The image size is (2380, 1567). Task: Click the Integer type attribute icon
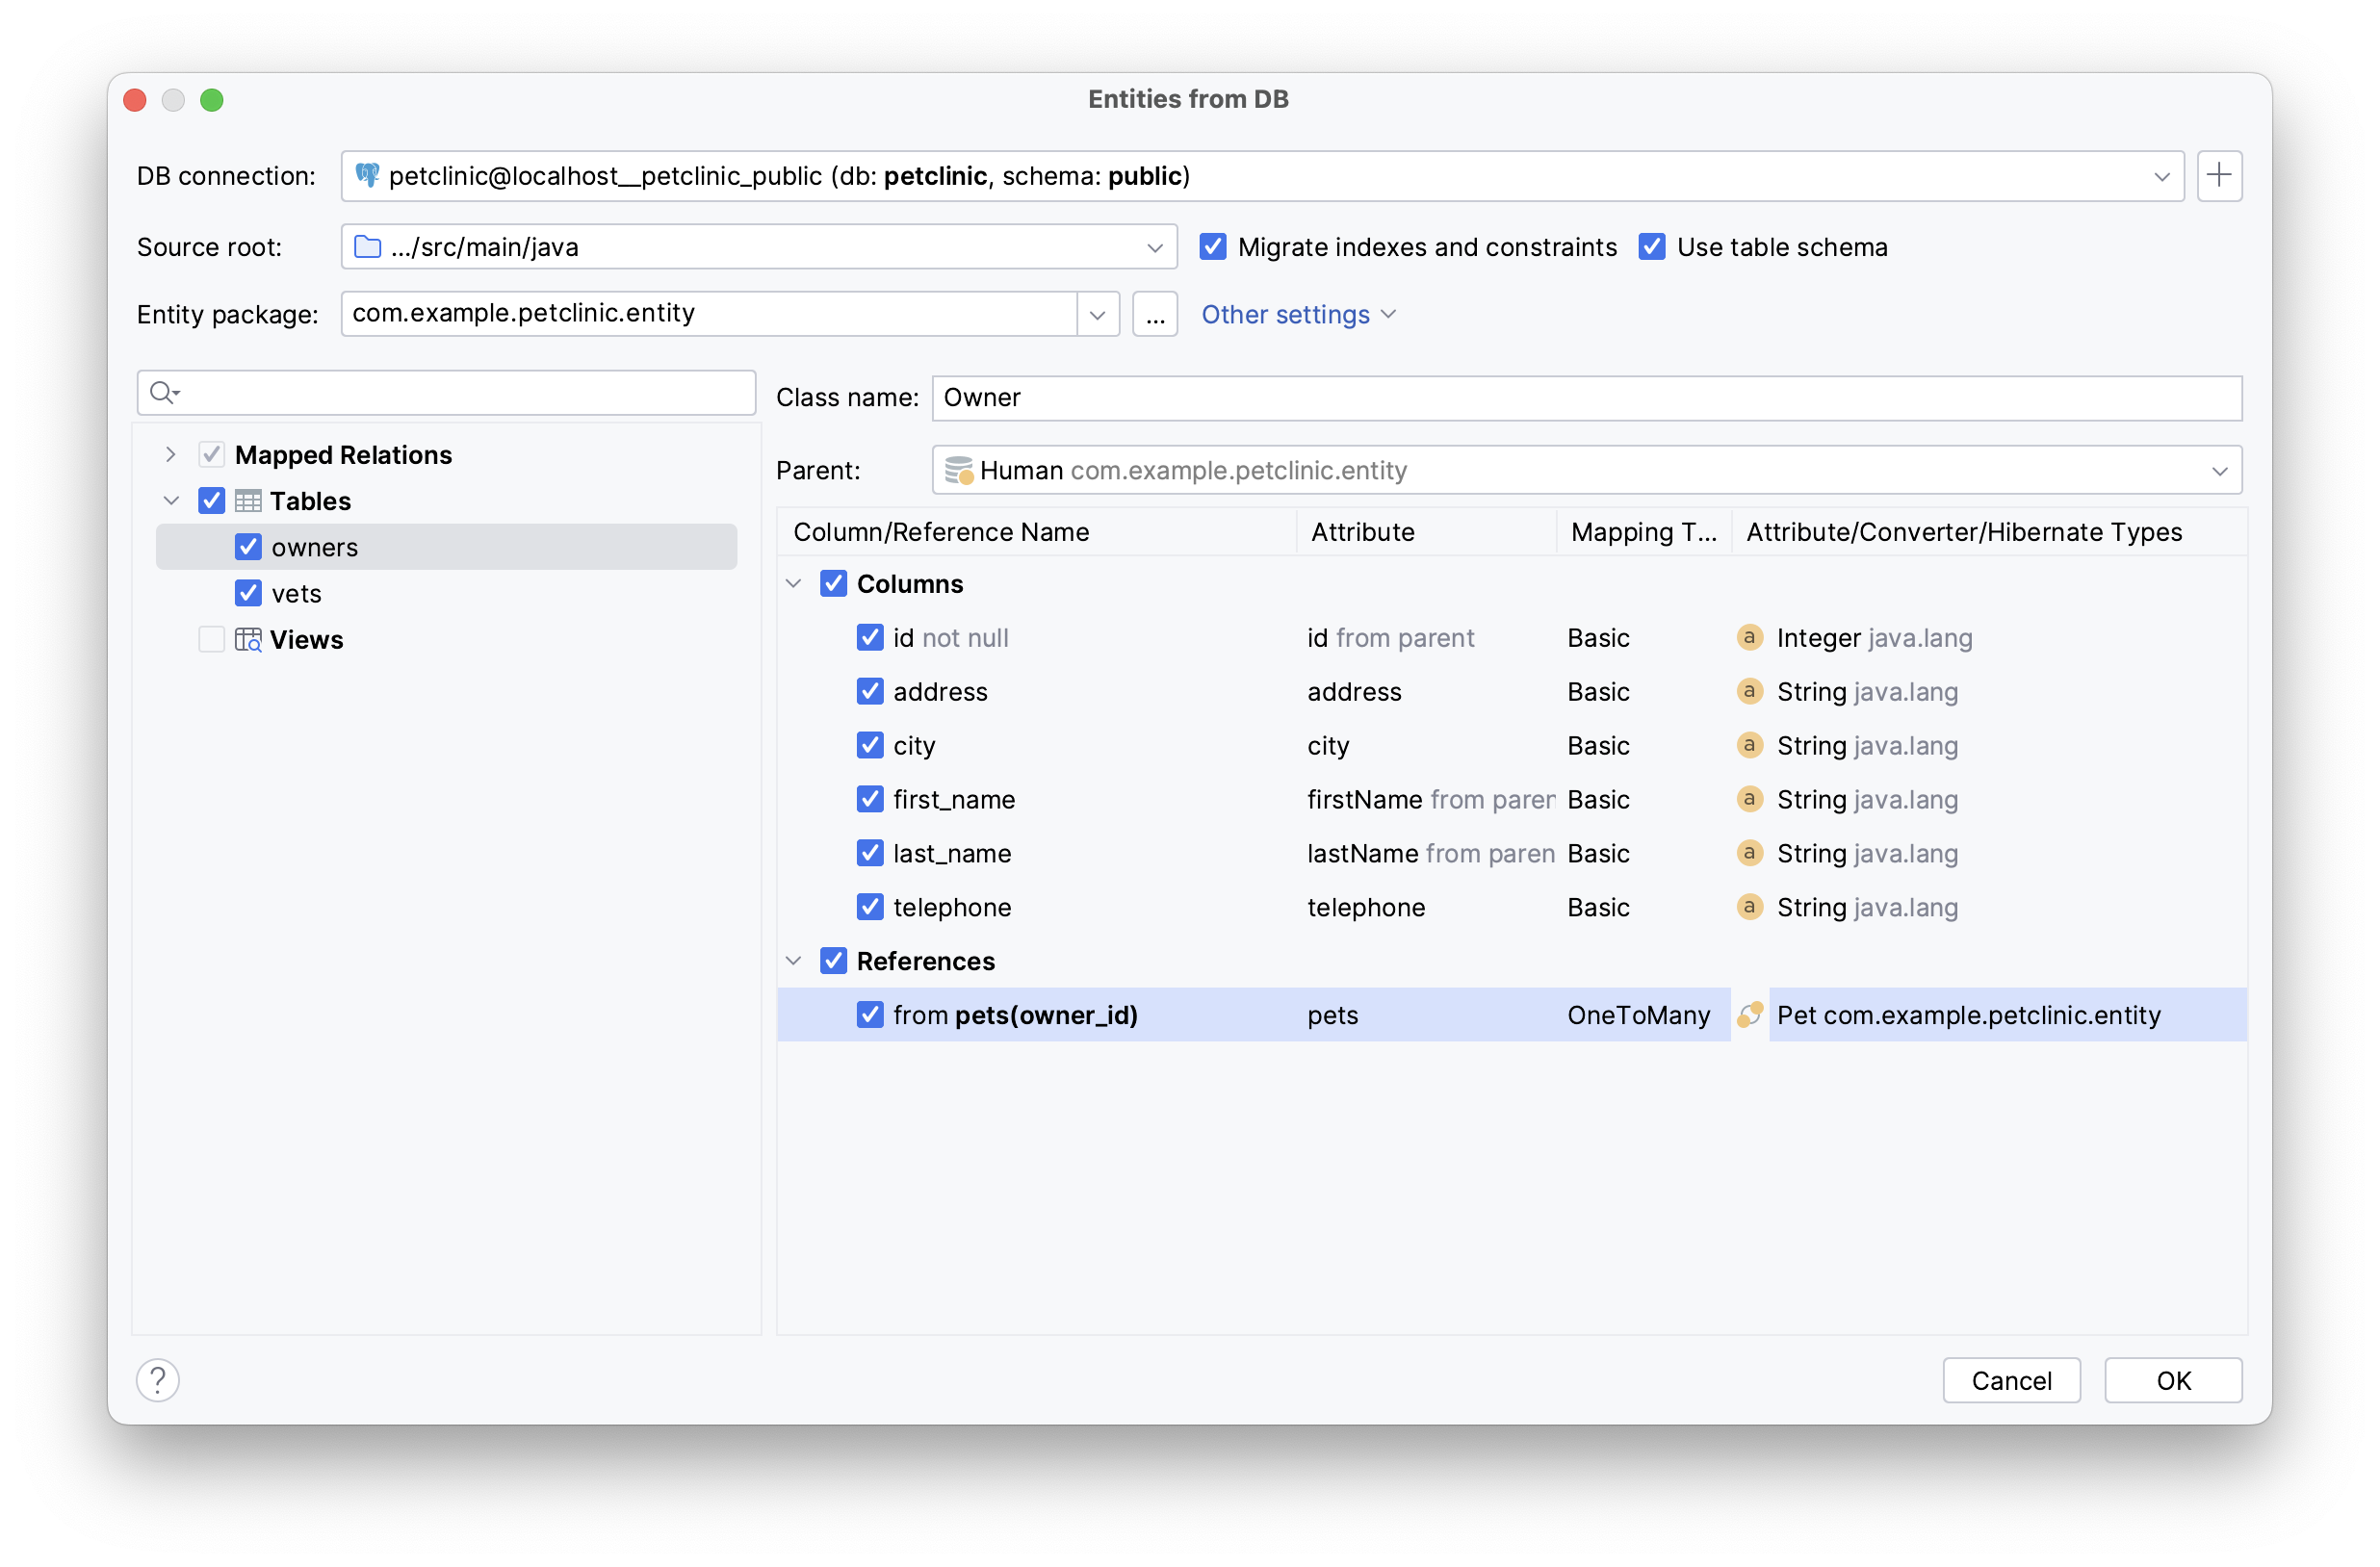click(x=1746, y=636)
